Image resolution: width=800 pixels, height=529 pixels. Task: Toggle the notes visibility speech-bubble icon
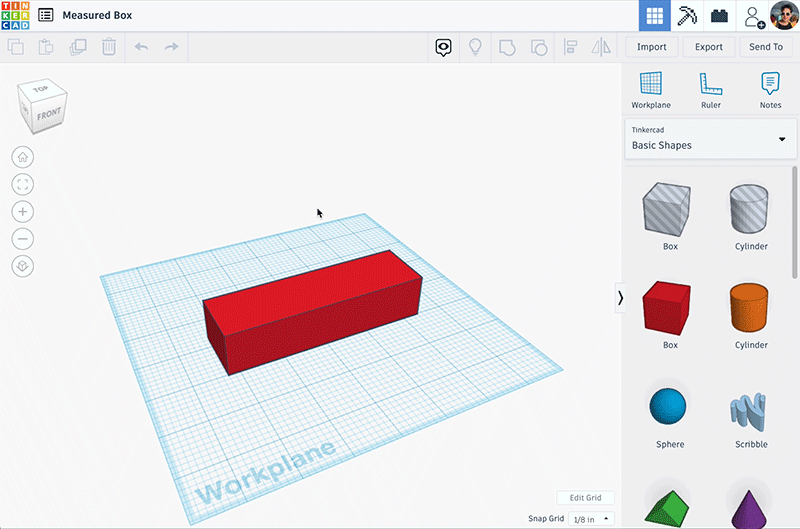(x=443, y=47)
